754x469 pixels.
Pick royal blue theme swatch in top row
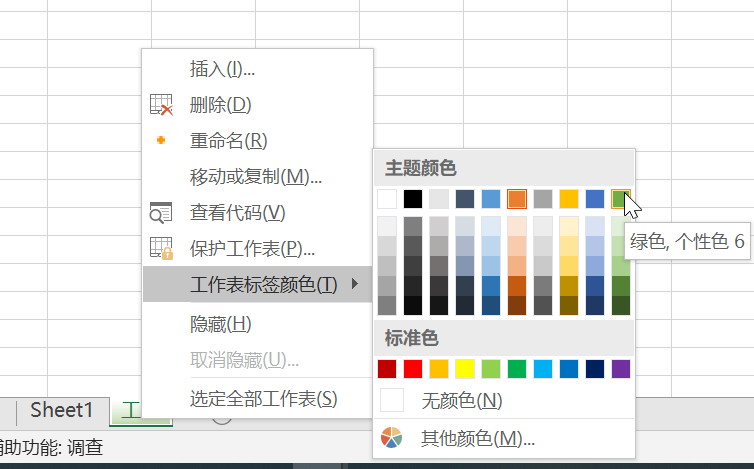pos(595,199)
